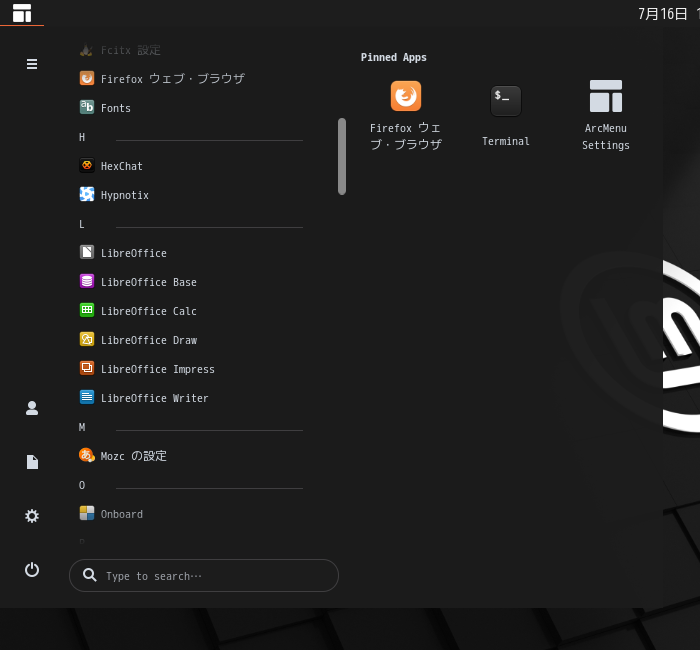700x650 pixels.
Task: Click the app list scrollbar handle
Action: (342, 156)
